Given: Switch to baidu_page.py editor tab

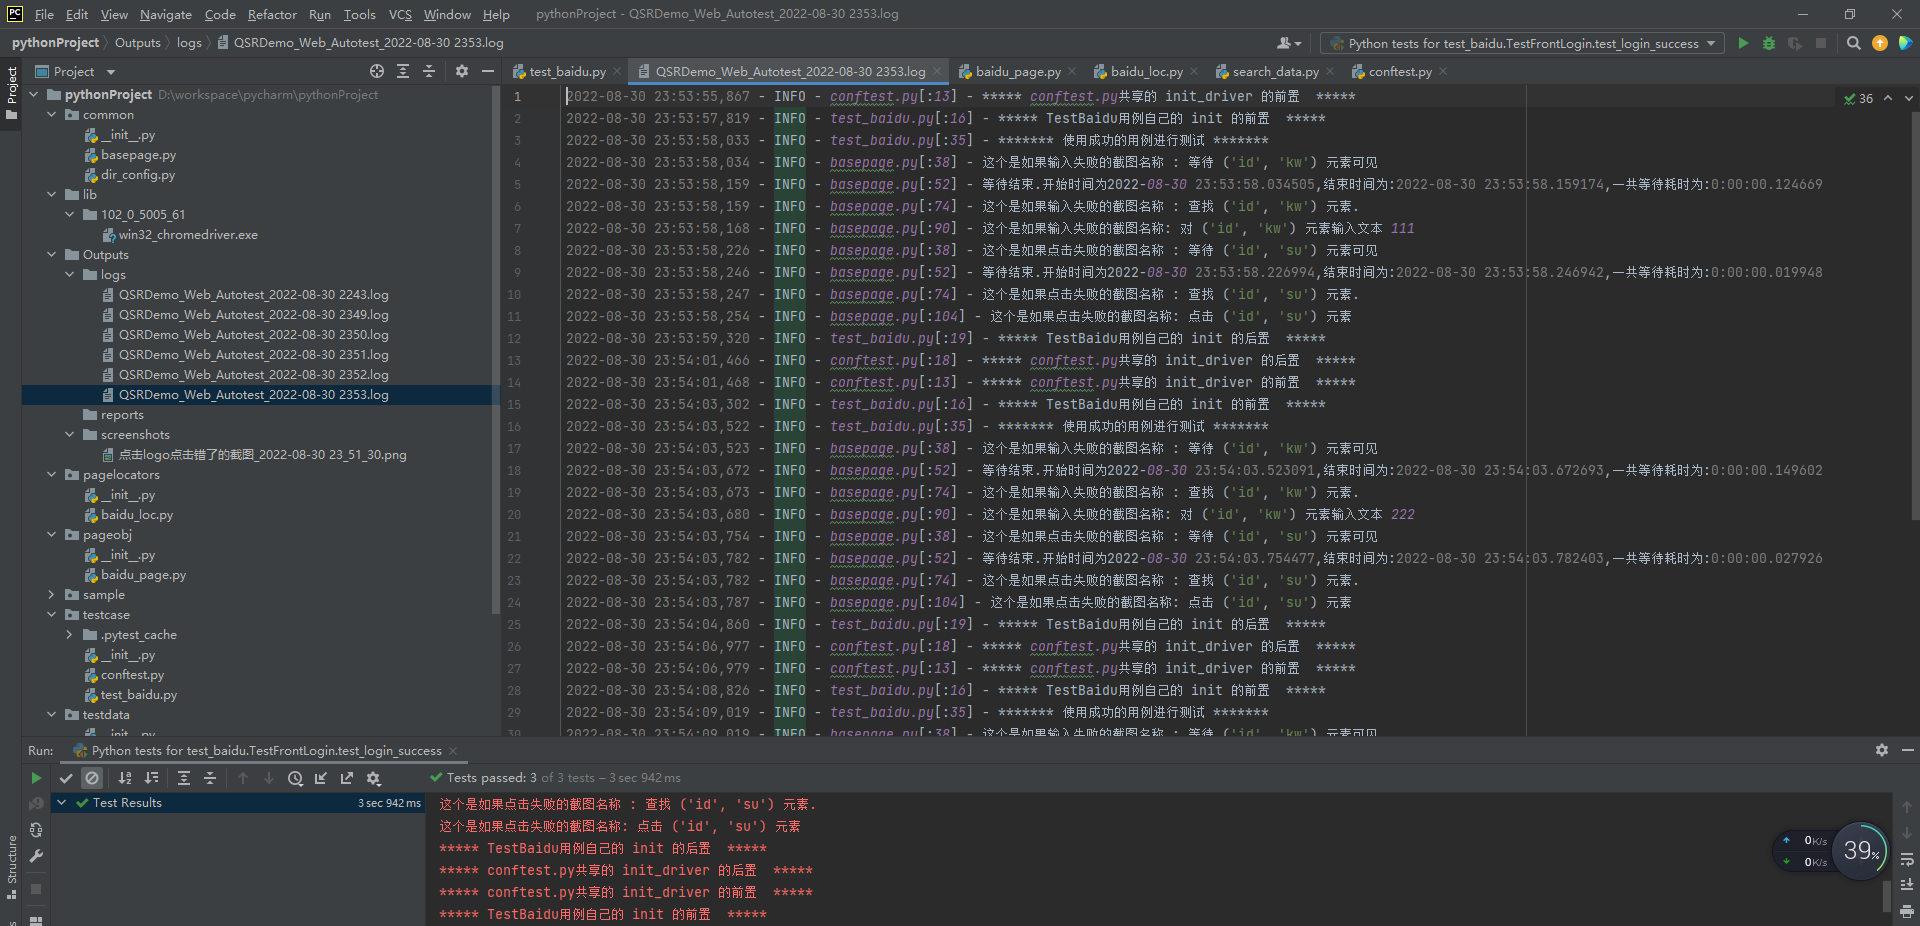Looking at the screenshot, I should (x=1017, y=71).
